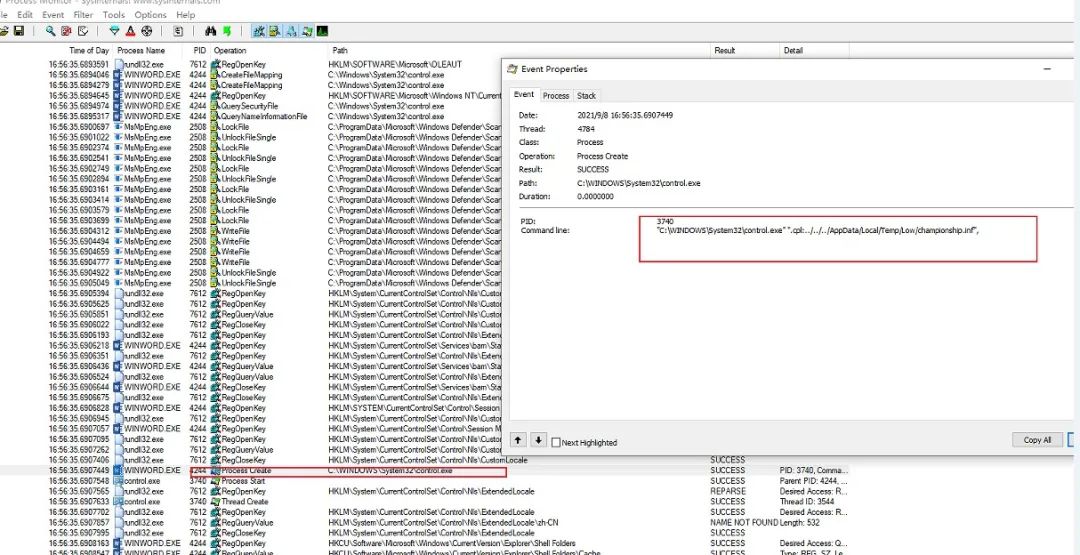Switch to the Process tab in Event Properties
The height and width of the screenshot is (555, 1080).
click(556, 96)
